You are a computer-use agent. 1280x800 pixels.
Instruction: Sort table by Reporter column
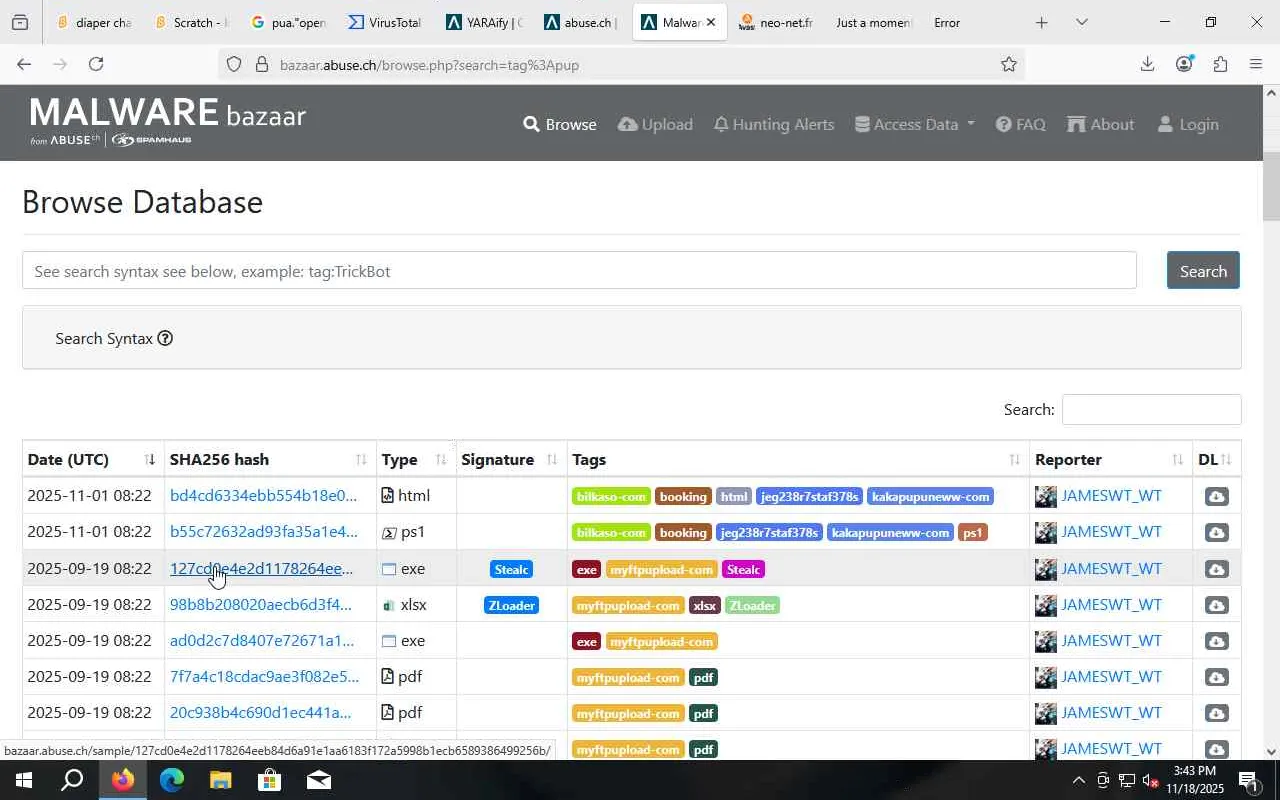(x=1110, y=459)
